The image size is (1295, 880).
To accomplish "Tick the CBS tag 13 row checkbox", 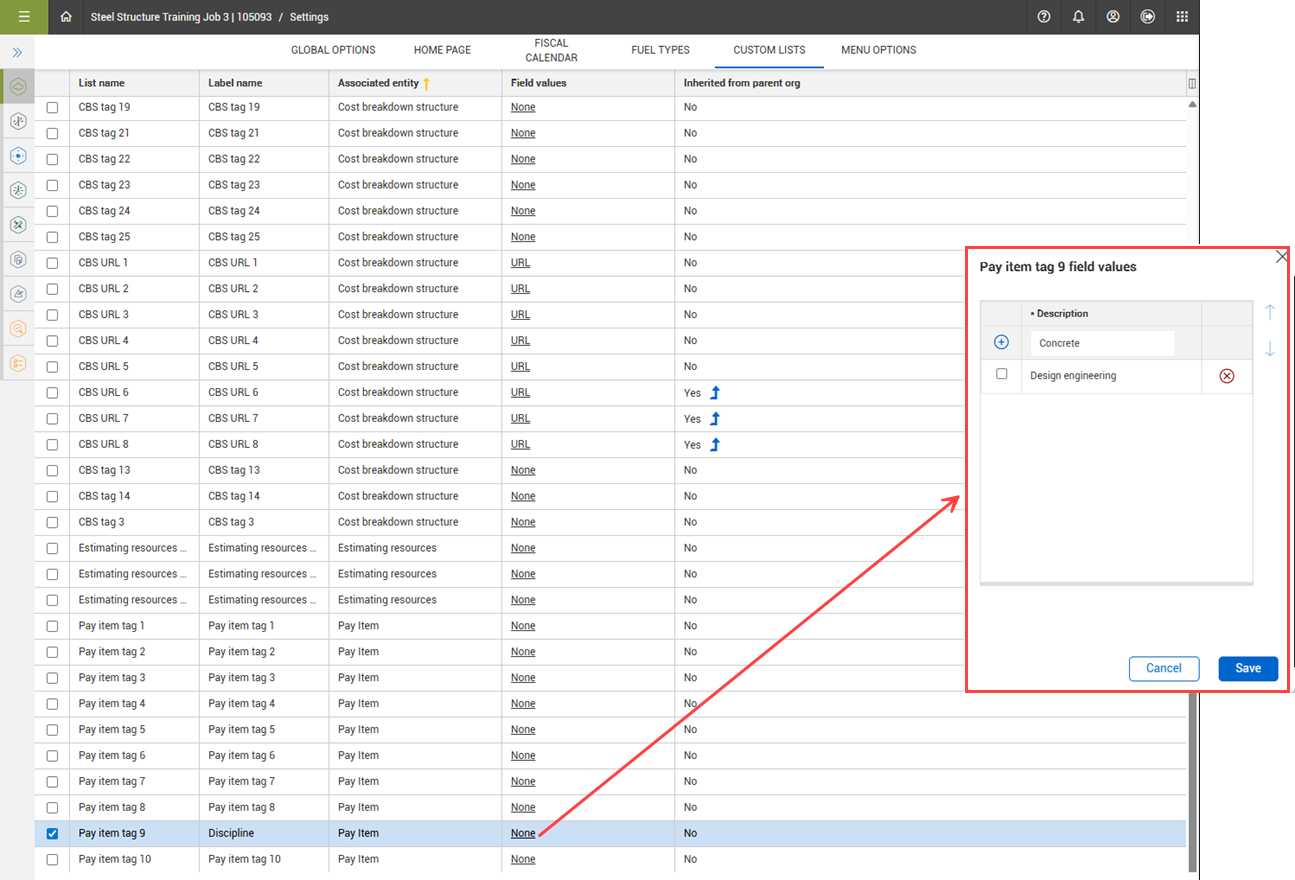I will [x=52, y=471].
